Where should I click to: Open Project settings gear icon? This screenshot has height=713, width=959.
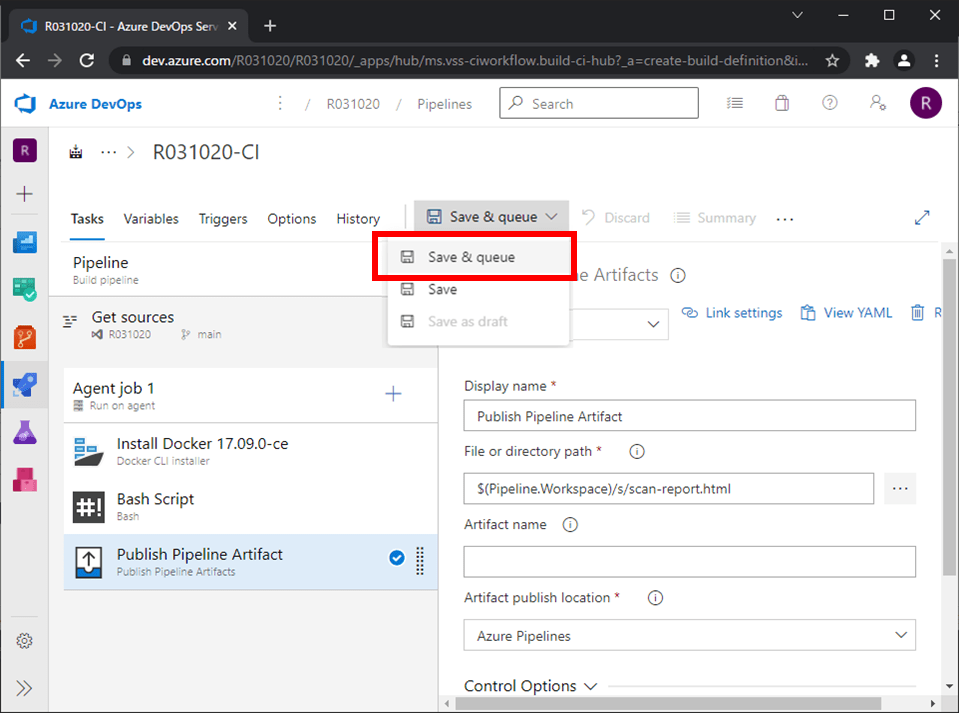24,640
